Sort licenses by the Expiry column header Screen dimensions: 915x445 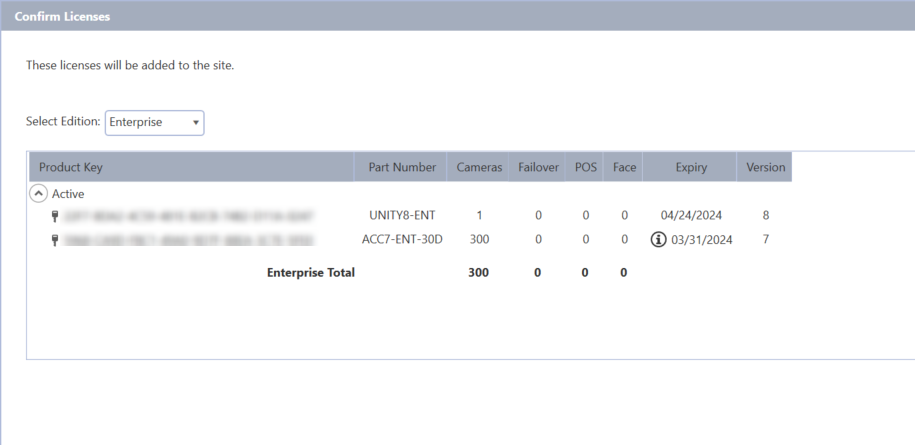point(690,167)
